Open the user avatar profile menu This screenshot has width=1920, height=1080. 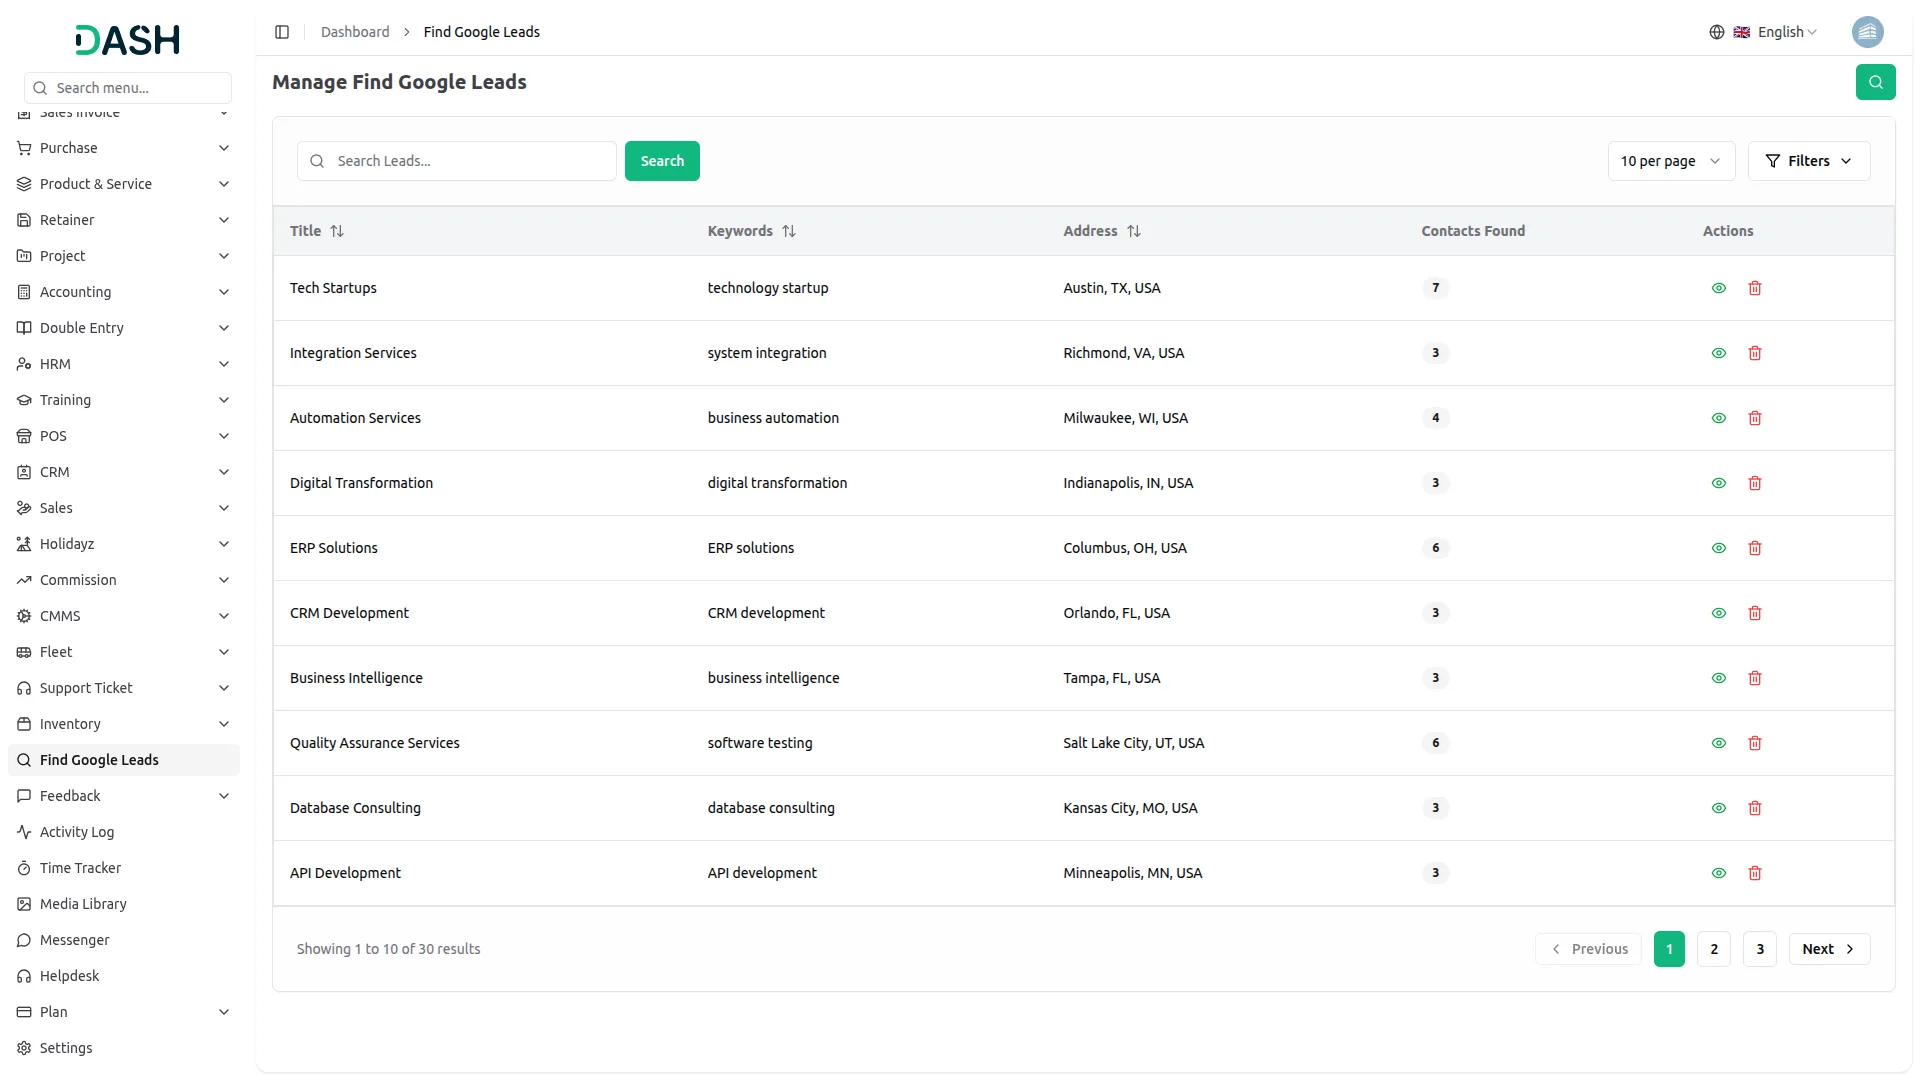click(1867, 32)
